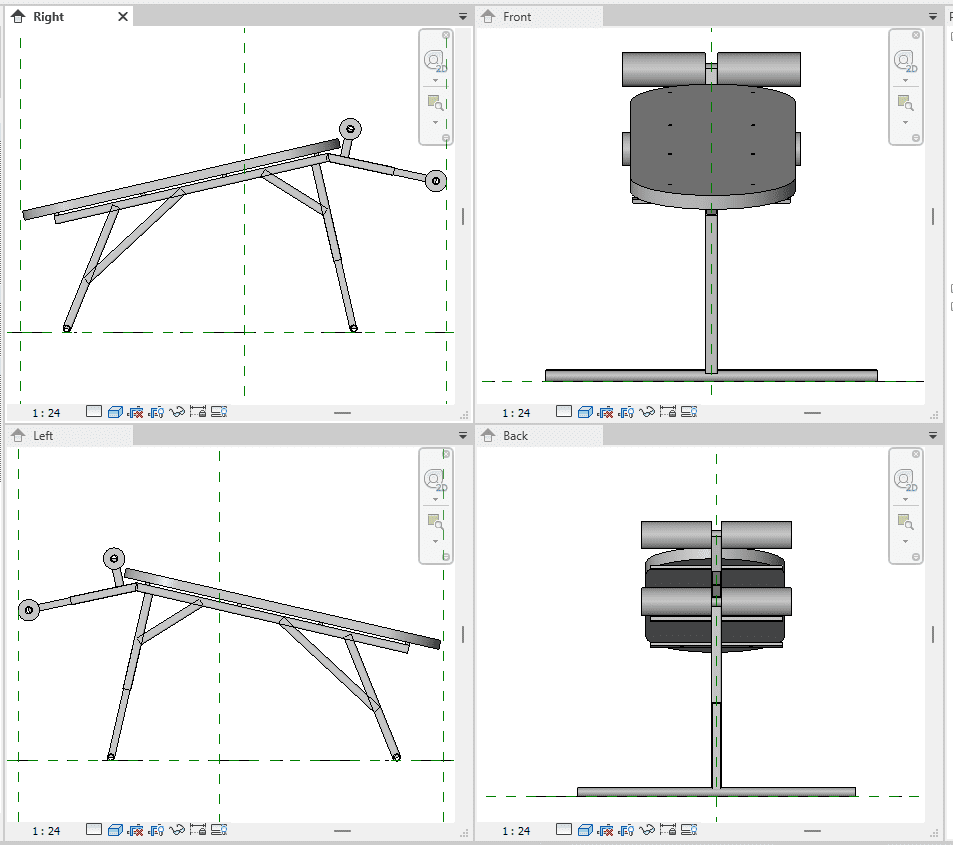Open 2D steering wheel in Left view
This screenshot has width=953, height=845.
pos(435,482)
